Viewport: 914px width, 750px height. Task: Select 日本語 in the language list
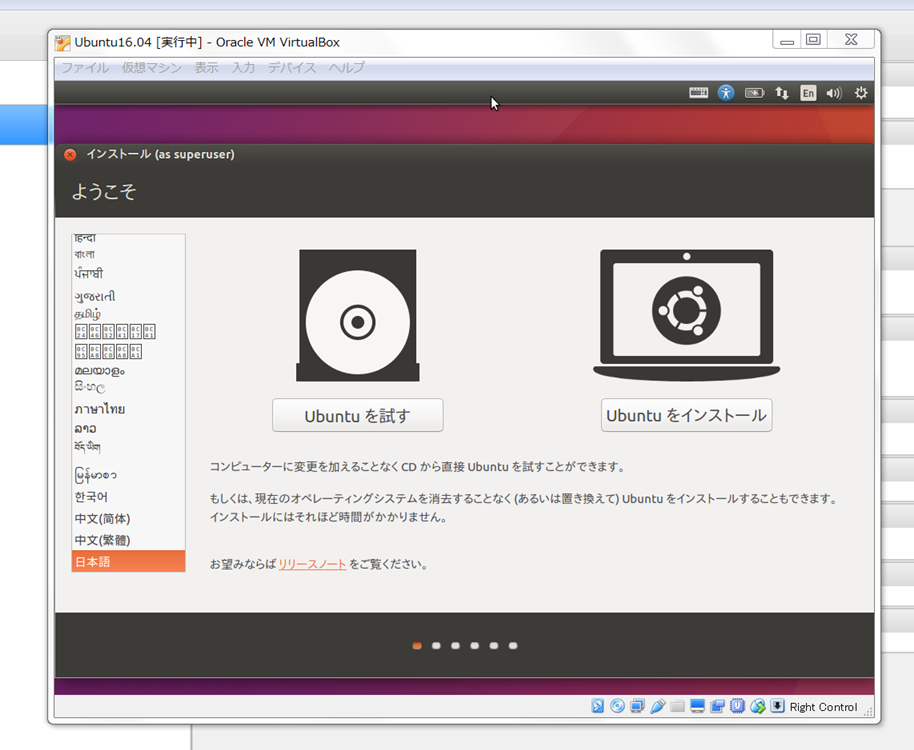click(x=128, y=562)
